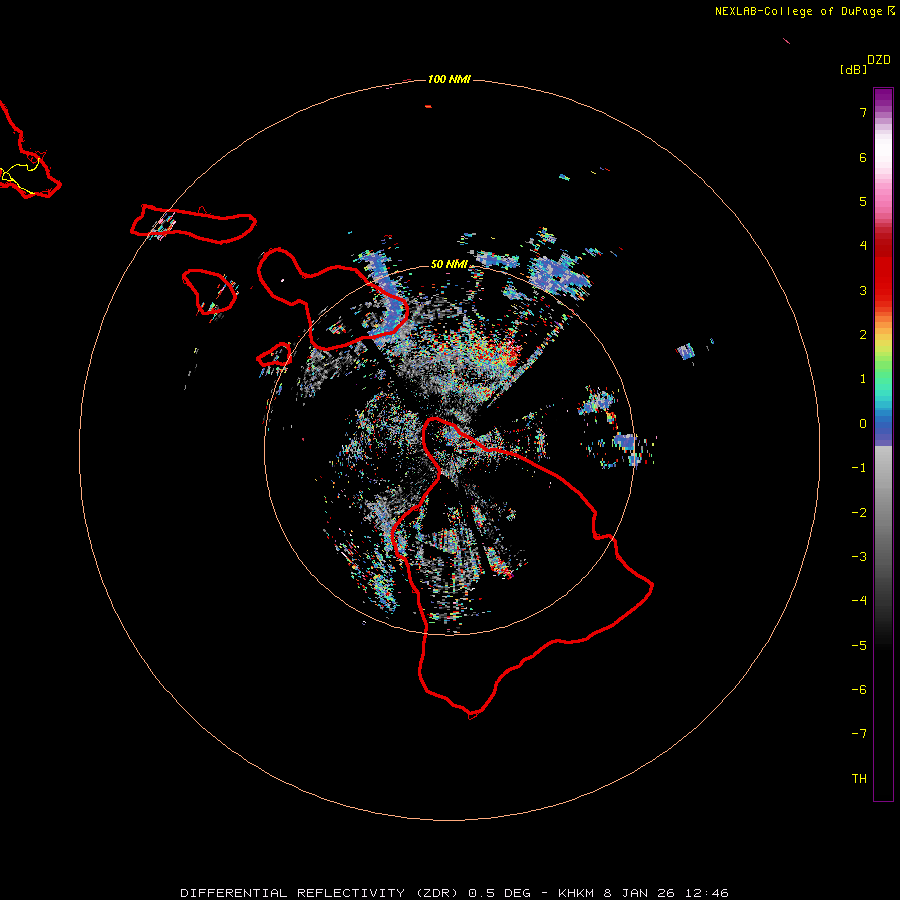Click the 0 value on the color scale
Screen dimensions: 900x900
863,424
